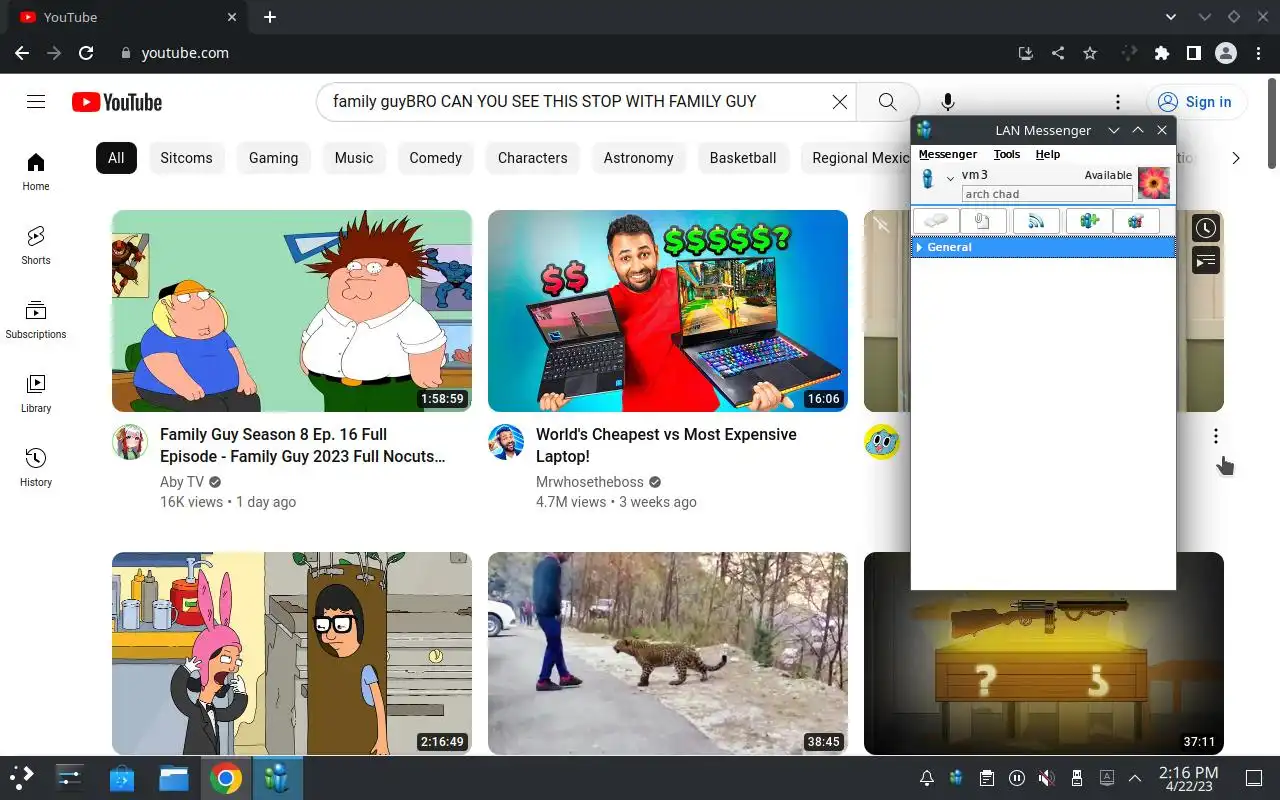Click the flower avatar in LAN Messenger
The width and height of the screenshot is (1280, 800).
click(1154, 183)
